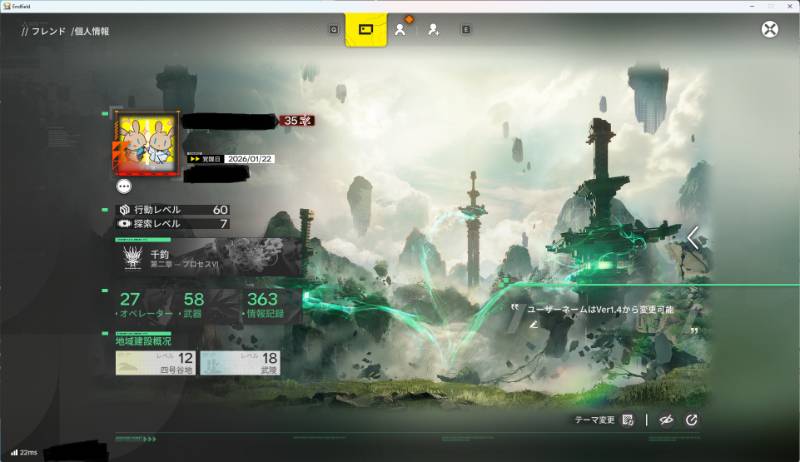Click the テーマ変更 theme change button
Viewport: 800px width, 462px height.
[604, 420]
